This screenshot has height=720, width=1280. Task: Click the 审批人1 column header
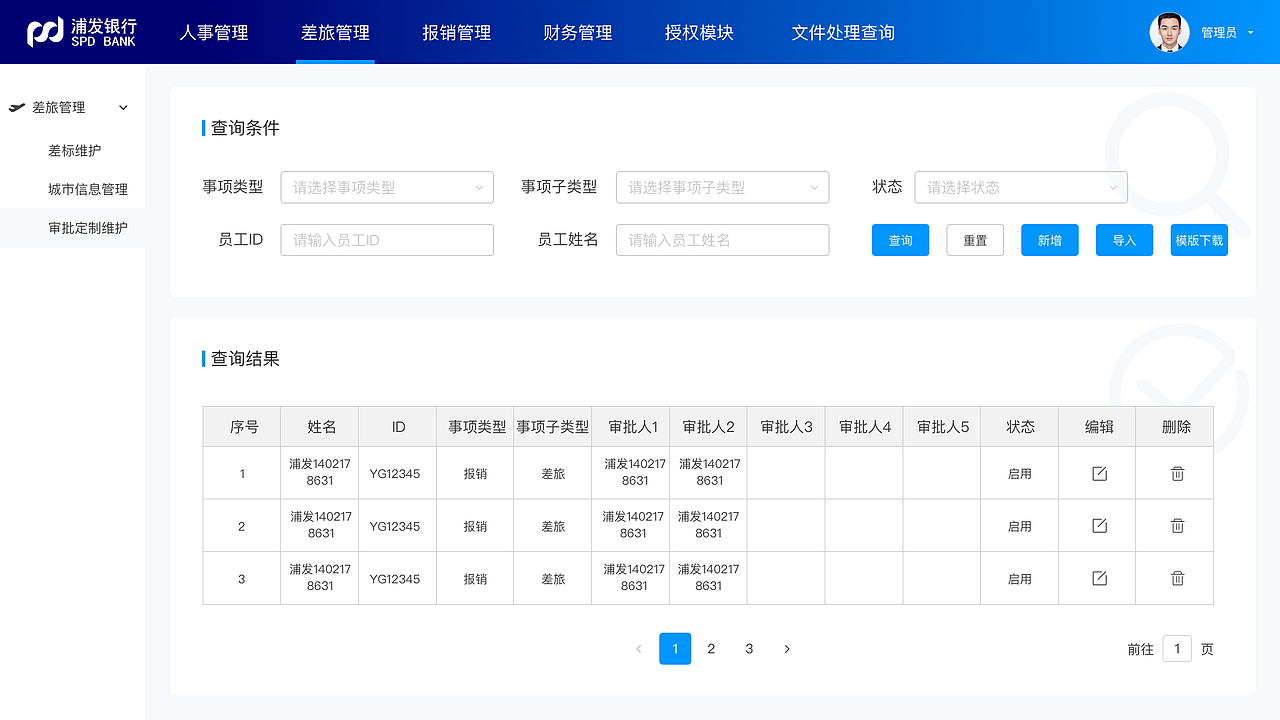(x=633, y=427)
